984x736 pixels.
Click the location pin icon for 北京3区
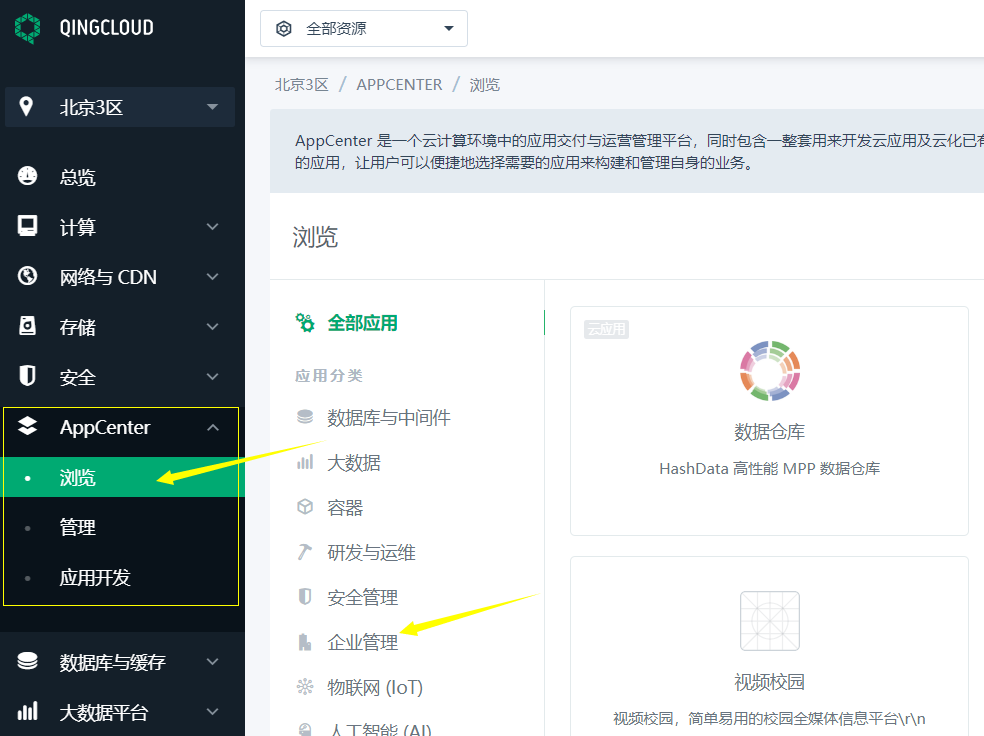(x=26, y=107)
